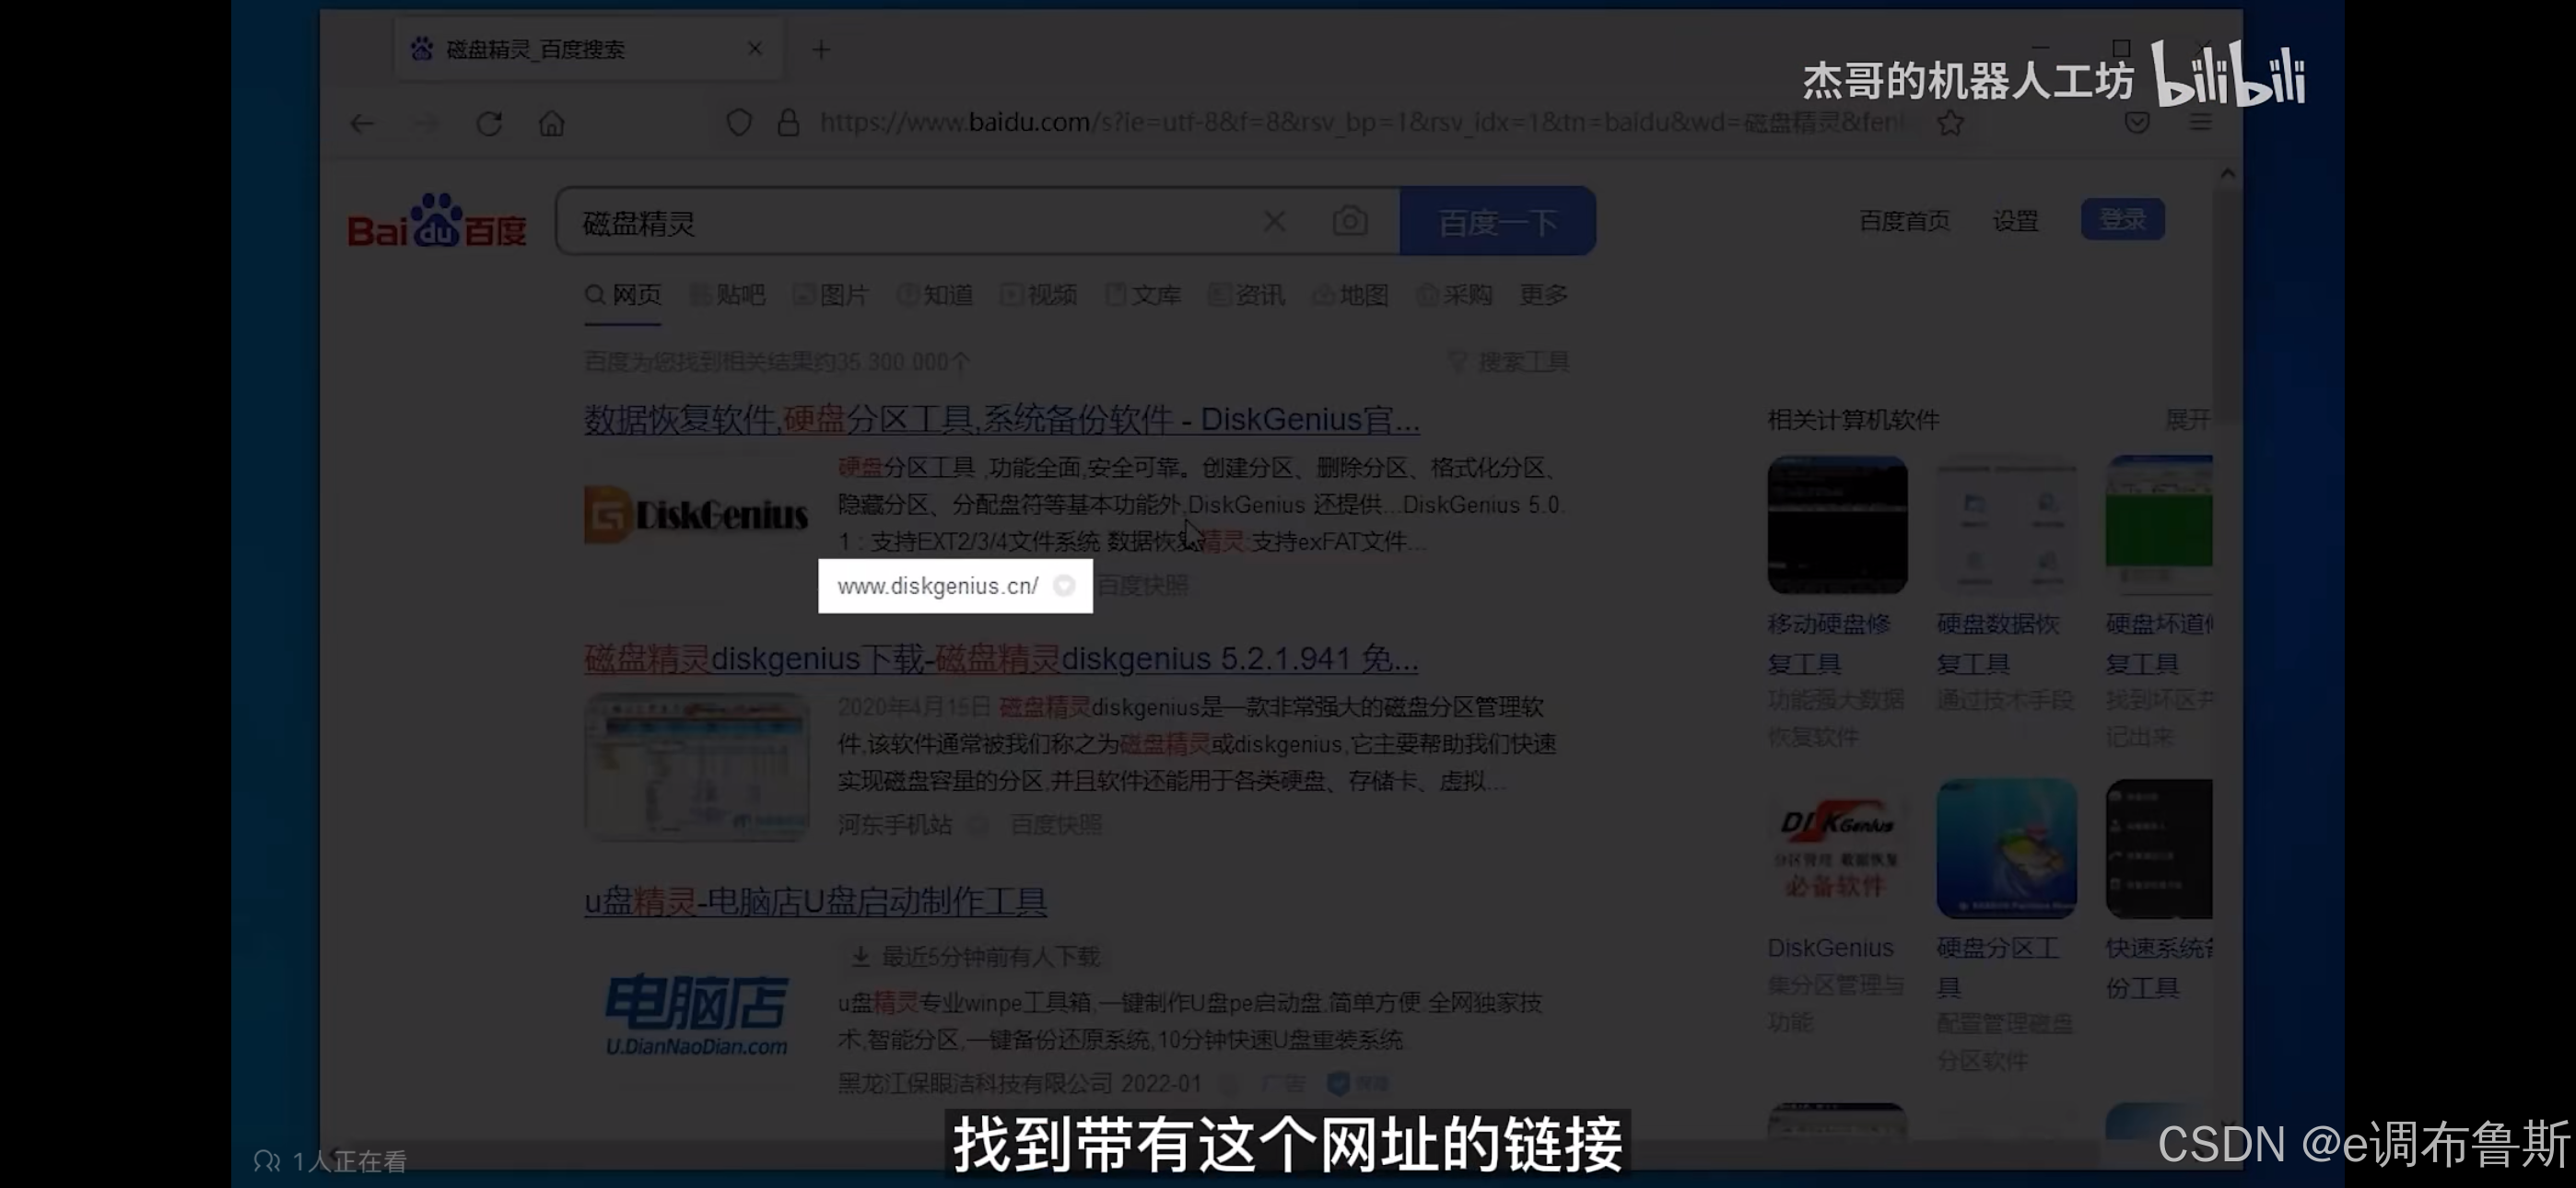
Task: Click 硬盘数据恢复工具 thumbnail
Action: 2006,524
